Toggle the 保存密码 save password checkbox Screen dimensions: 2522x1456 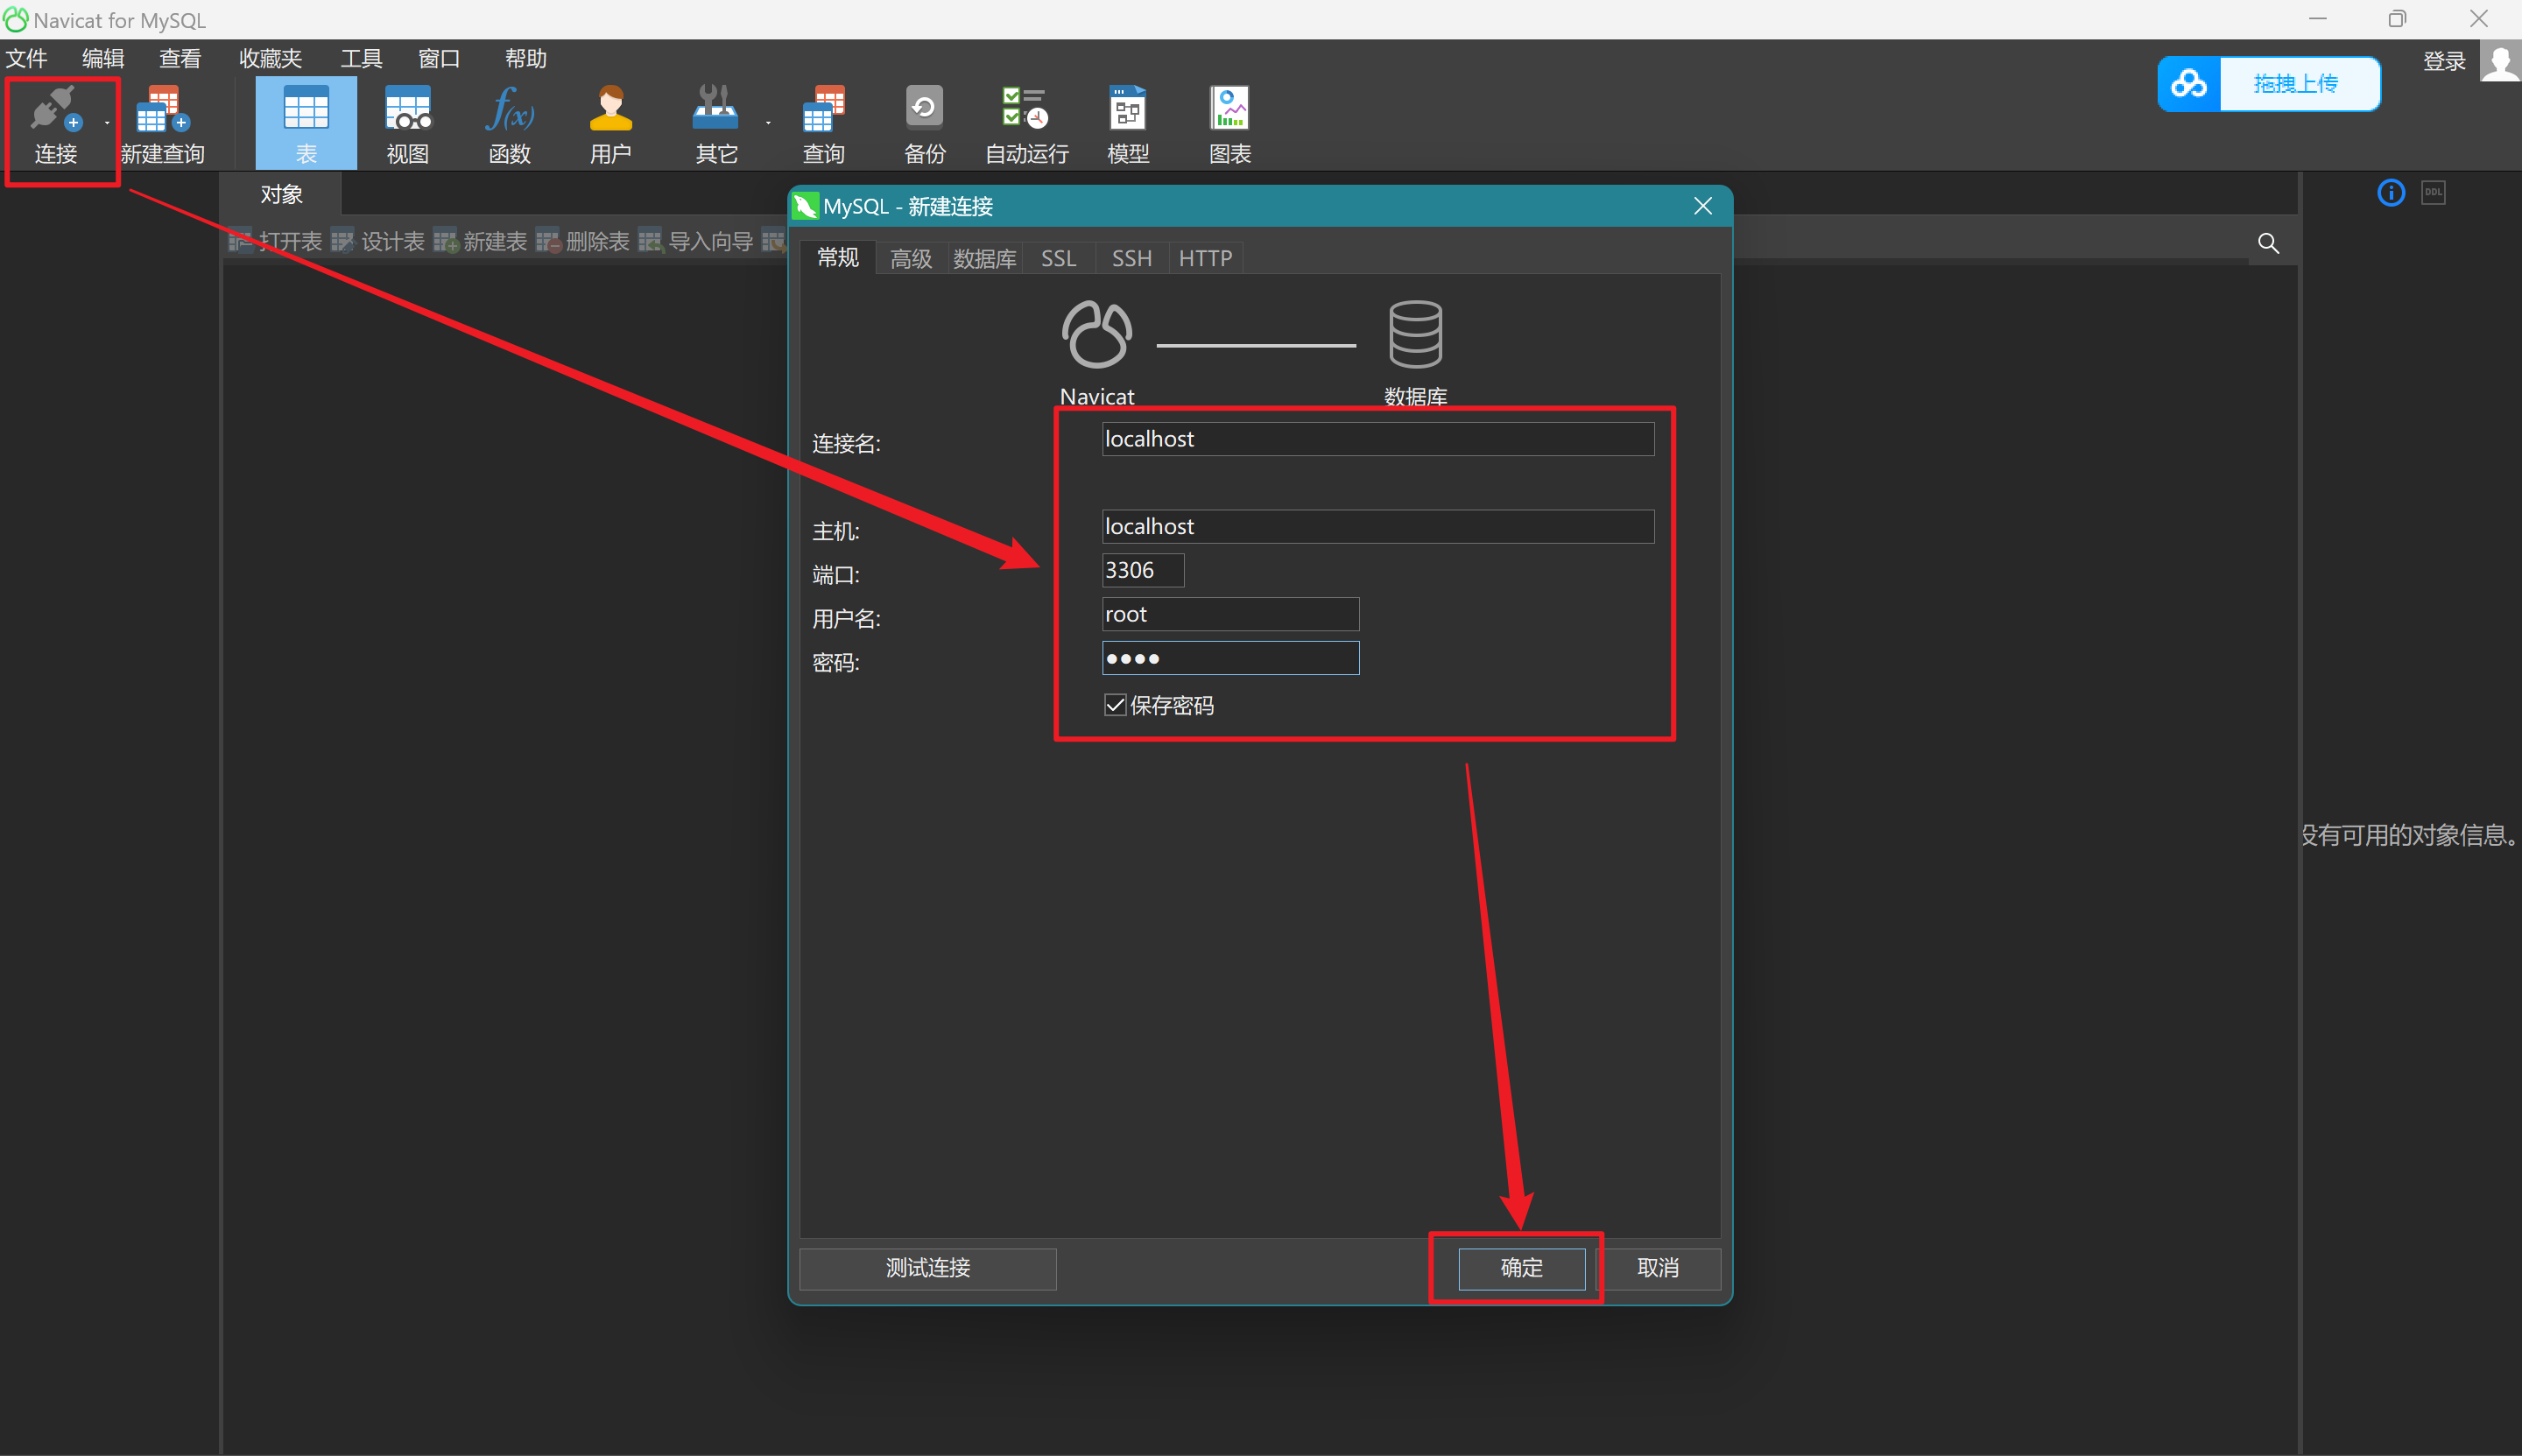(x=1115, y=705)
